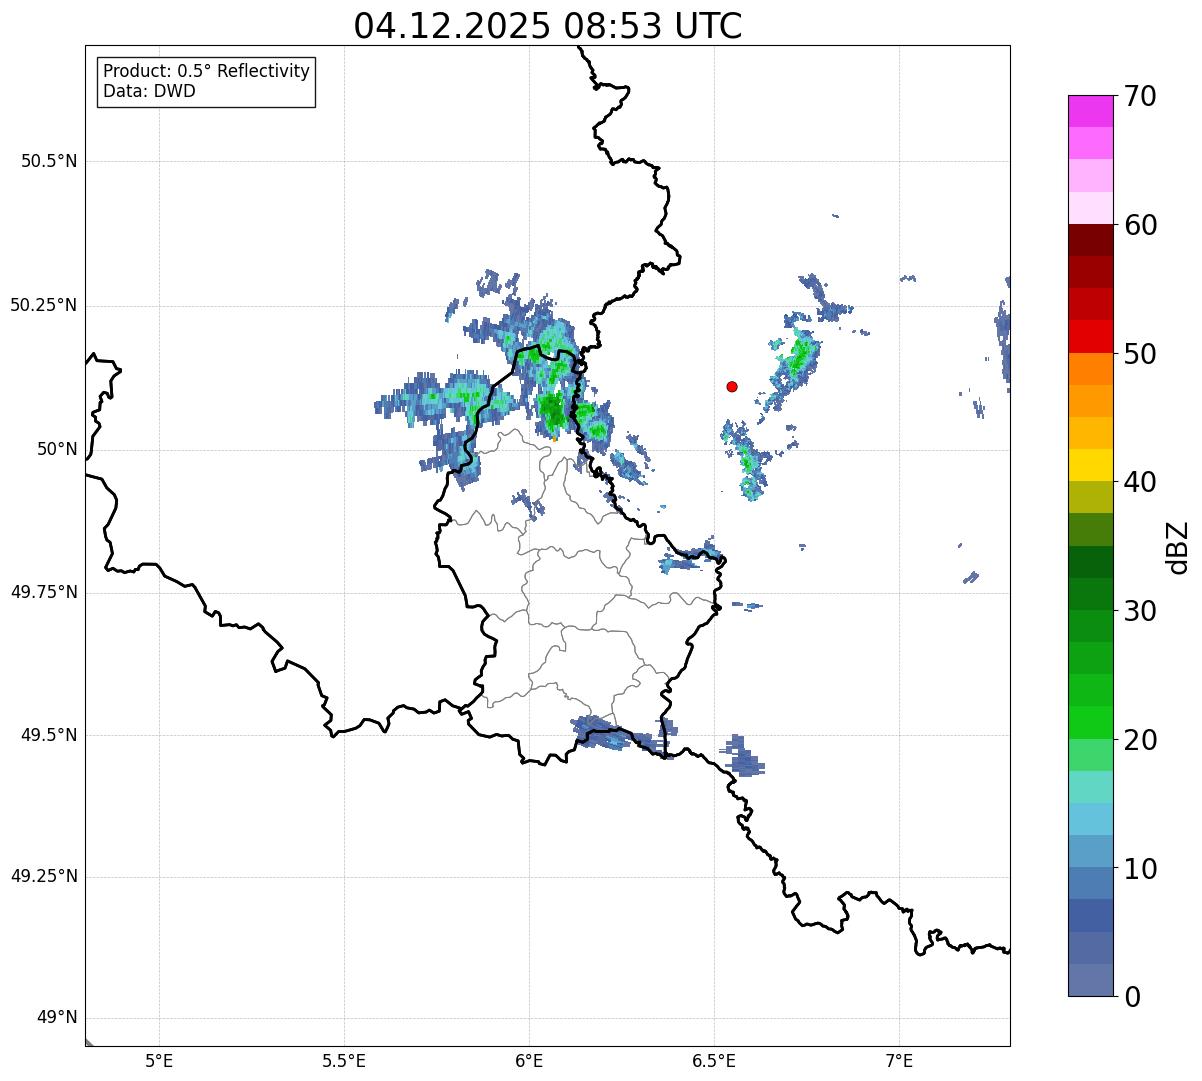Click the latitude label 49.25°N
This screenshot has height=1081, width=1202.
pos(44,876)
